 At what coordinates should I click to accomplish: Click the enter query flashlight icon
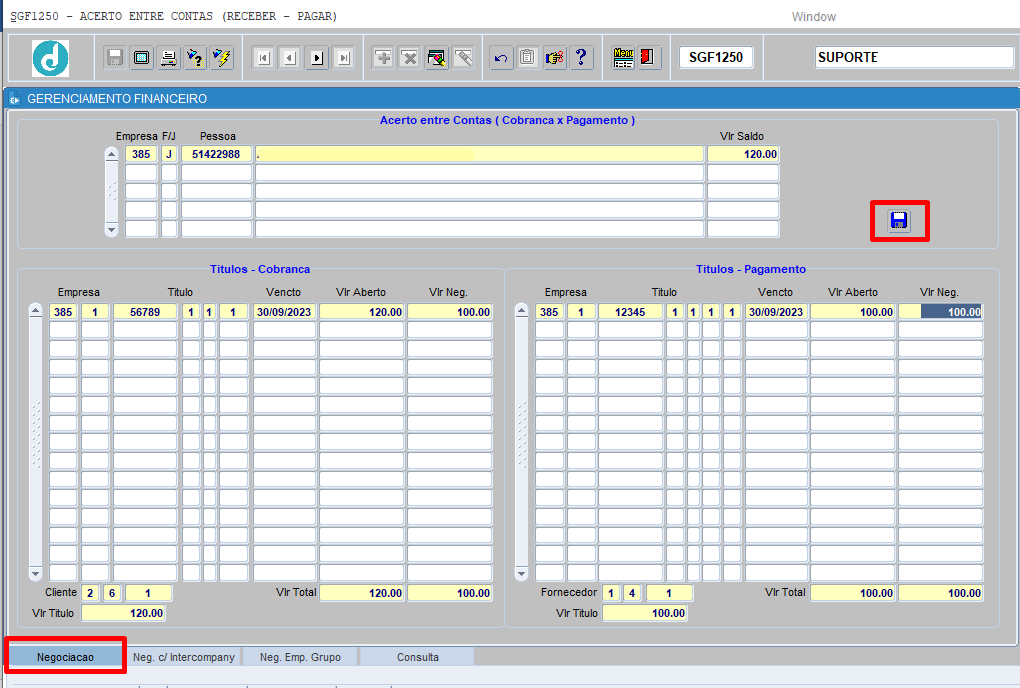coord(195,58)
